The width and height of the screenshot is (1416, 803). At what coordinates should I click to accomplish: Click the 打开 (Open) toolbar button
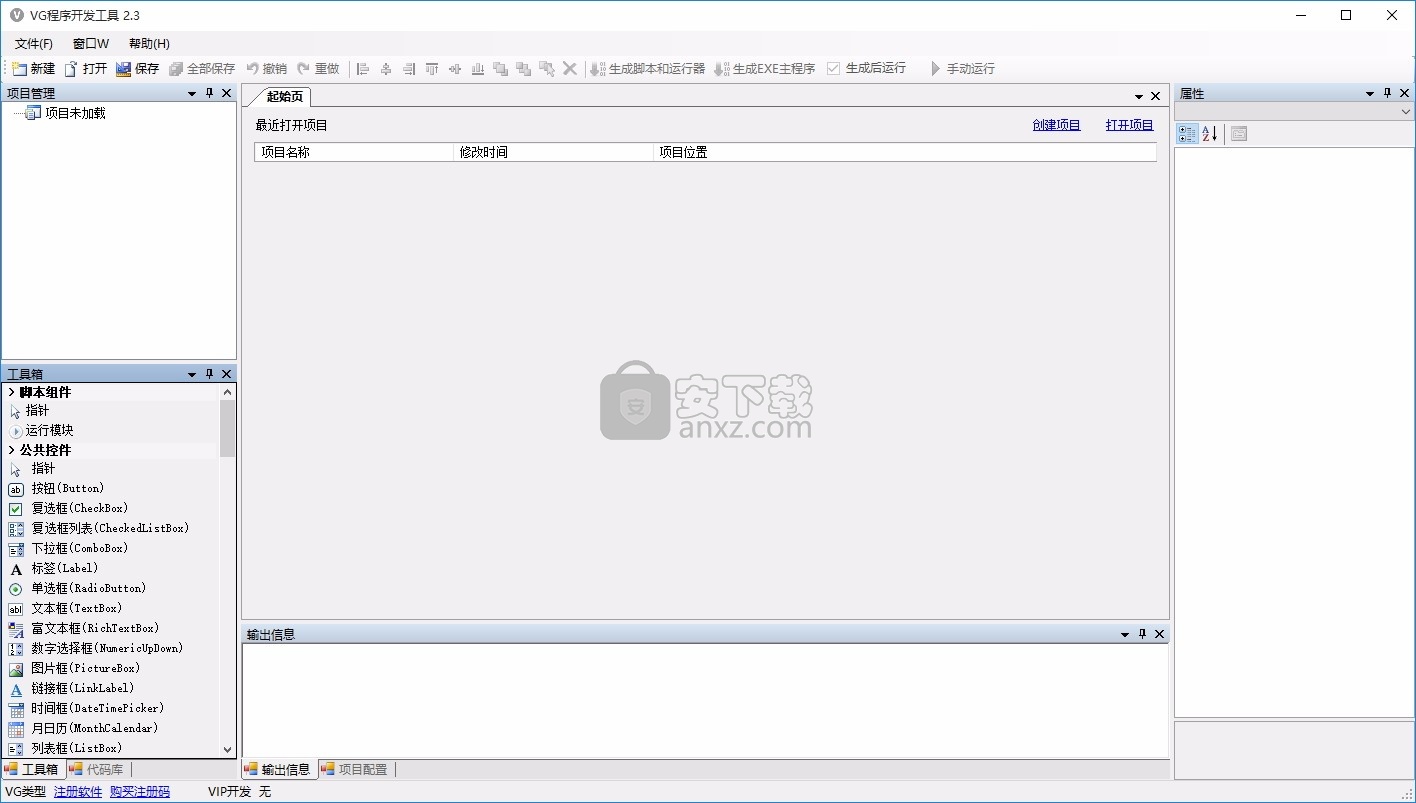click(x=86, y=69)
